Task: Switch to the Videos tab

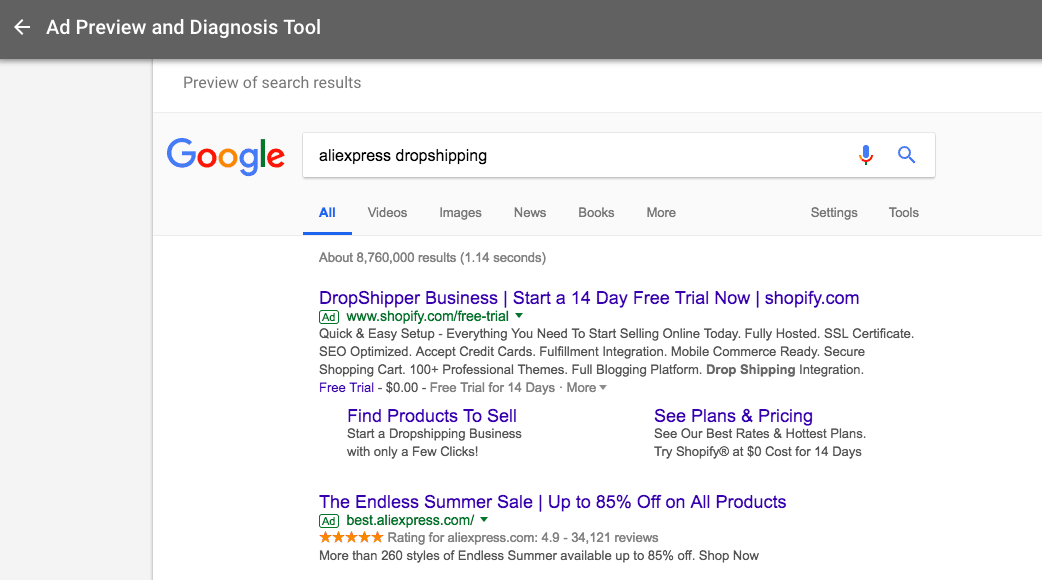Action: point(387,212)
